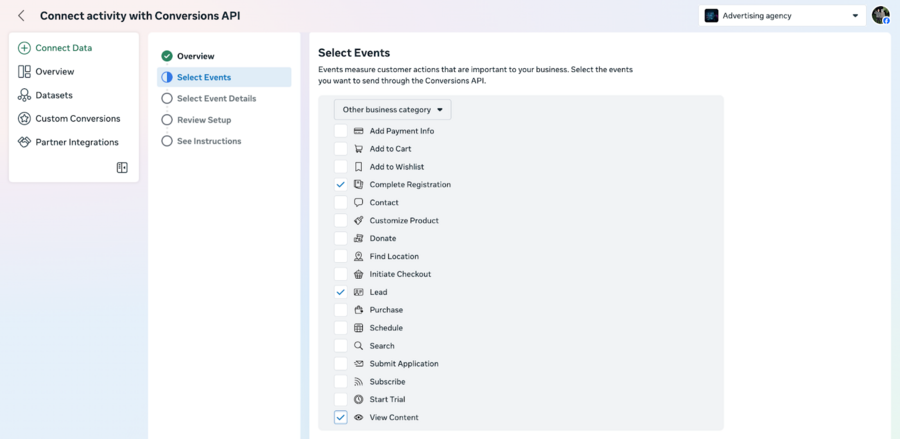Collapse the sidebar using panel icon
900x439 pixels.
[122, 168]
